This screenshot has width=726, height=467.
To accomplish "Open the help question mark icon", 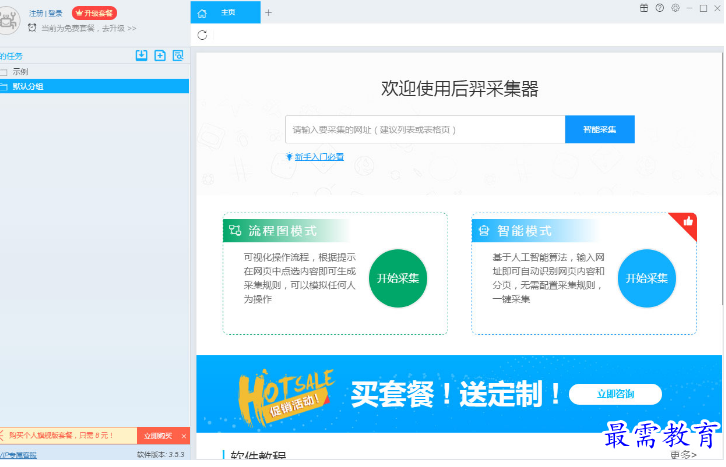I will pos(660,8).
